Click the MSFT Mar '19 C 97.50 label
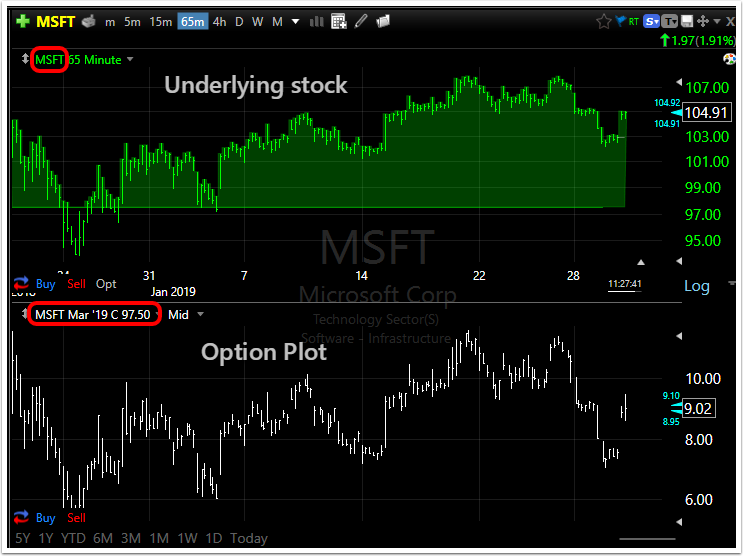The image size is (743, 556). click(92, 315)
